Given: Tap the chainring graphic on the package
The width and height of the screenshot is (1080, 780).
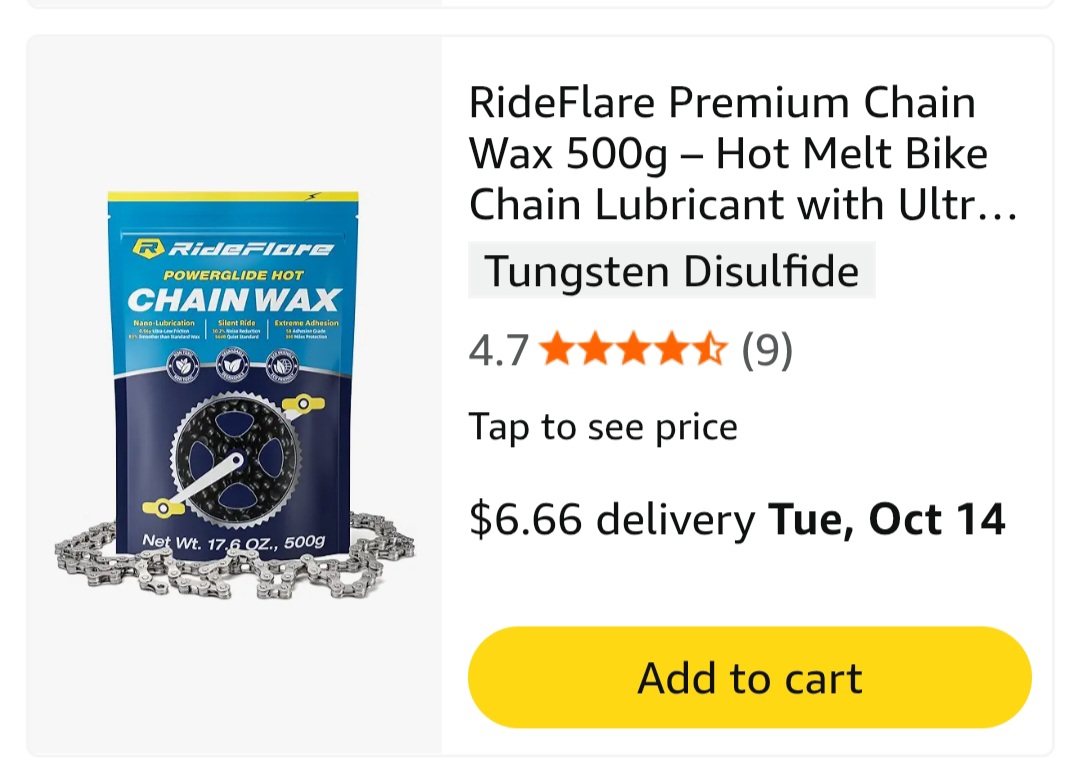Looking at the screenshot, I should point(236,458).
